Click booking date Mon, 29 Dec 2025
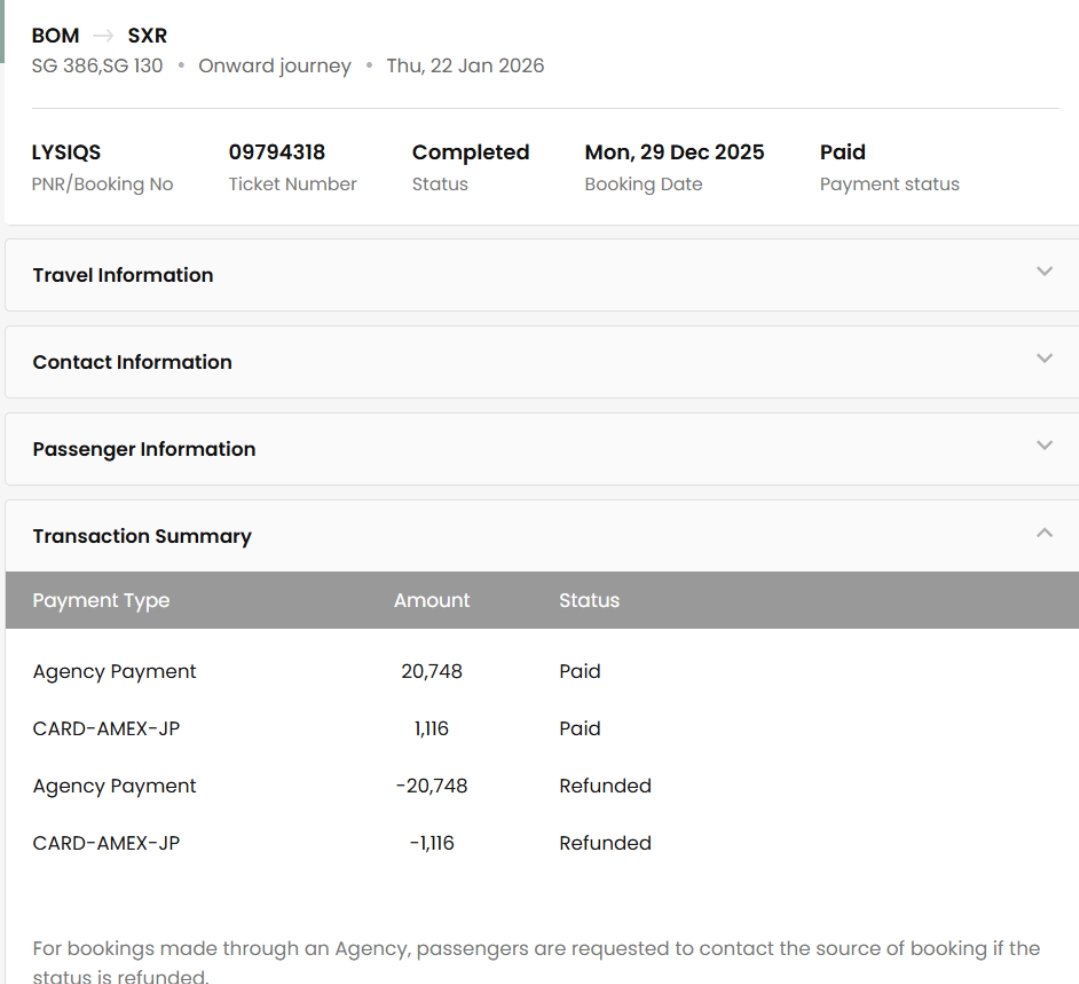The image size is (1079, 984). 674,152
